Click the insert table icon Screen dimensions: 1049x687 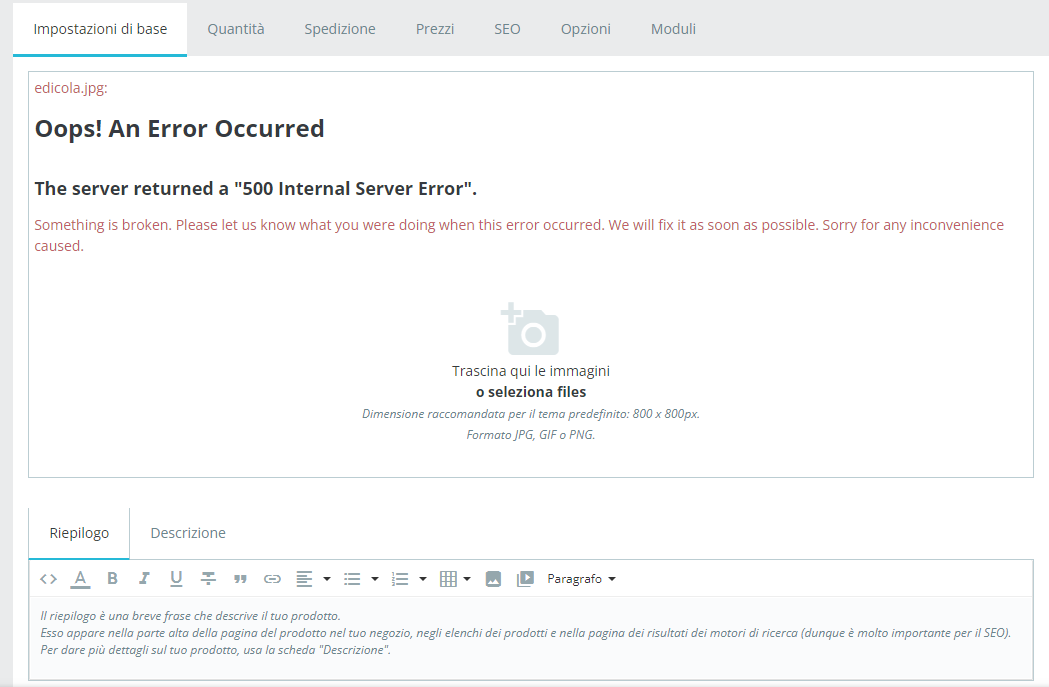click(x=448, y=579)
